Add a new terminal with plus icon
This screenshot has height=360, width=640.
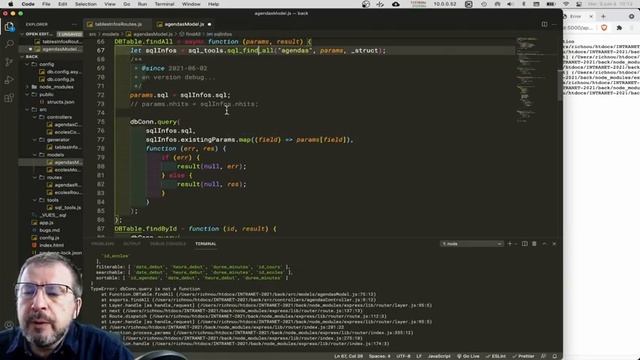(x=509, y=244)
